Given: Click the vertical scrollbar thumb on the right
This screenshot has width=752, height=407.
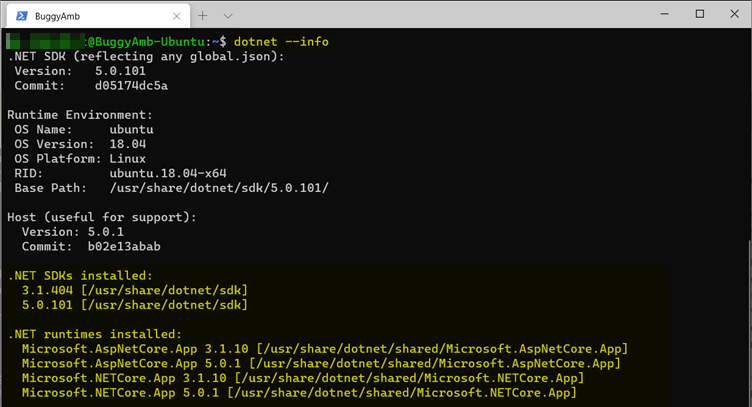Looking at the screenshot, I should click(749, 322).
